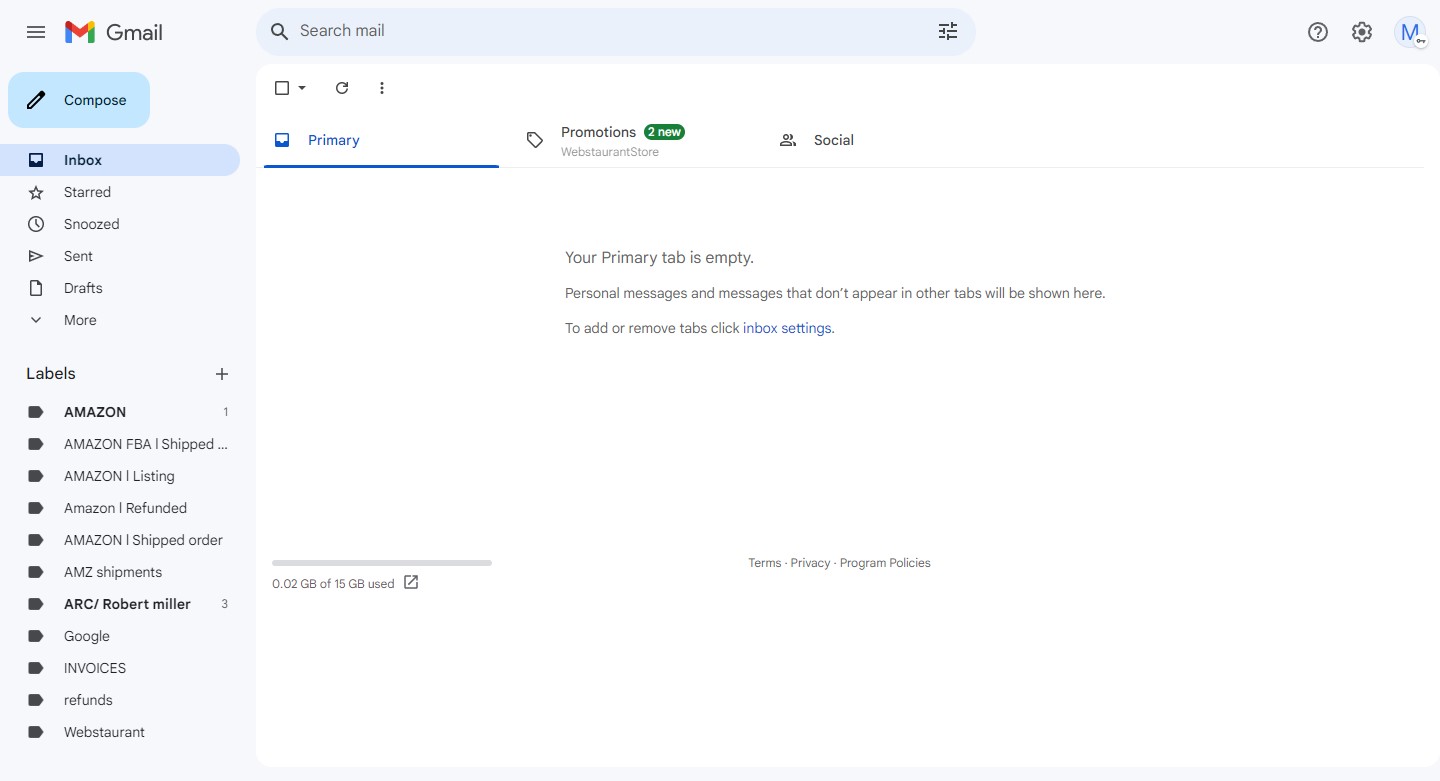Open the Terms link

765,563
